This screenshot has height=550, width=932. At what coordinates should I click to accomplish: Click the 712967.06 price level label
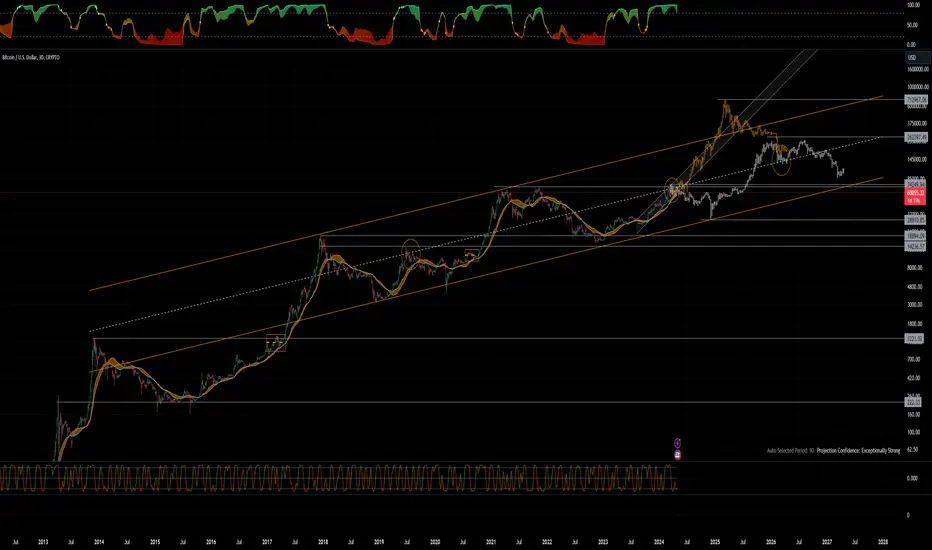pos(915,100)
